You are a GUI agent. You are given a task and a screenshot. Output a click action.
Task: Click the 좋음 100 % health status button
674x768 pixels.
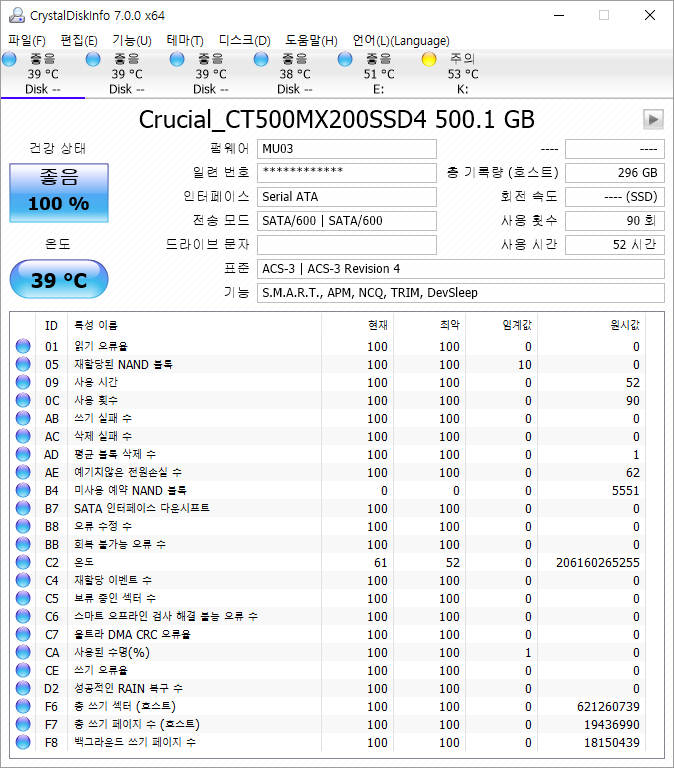(59, 192)
